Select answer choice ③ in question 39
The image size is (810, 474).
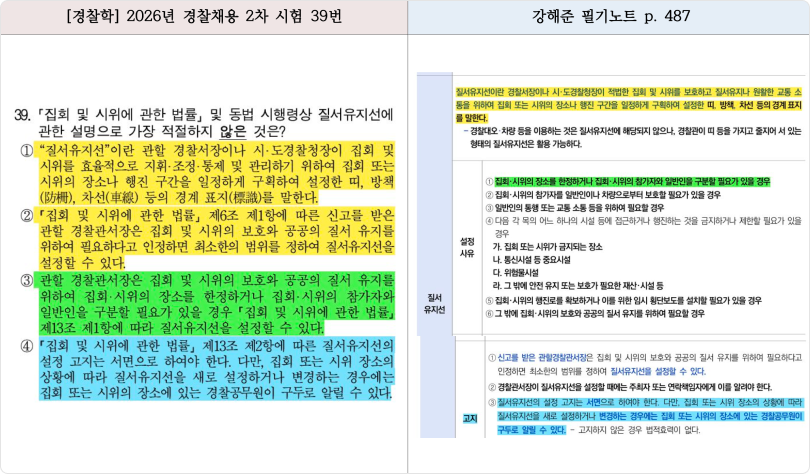coord(26,280)
